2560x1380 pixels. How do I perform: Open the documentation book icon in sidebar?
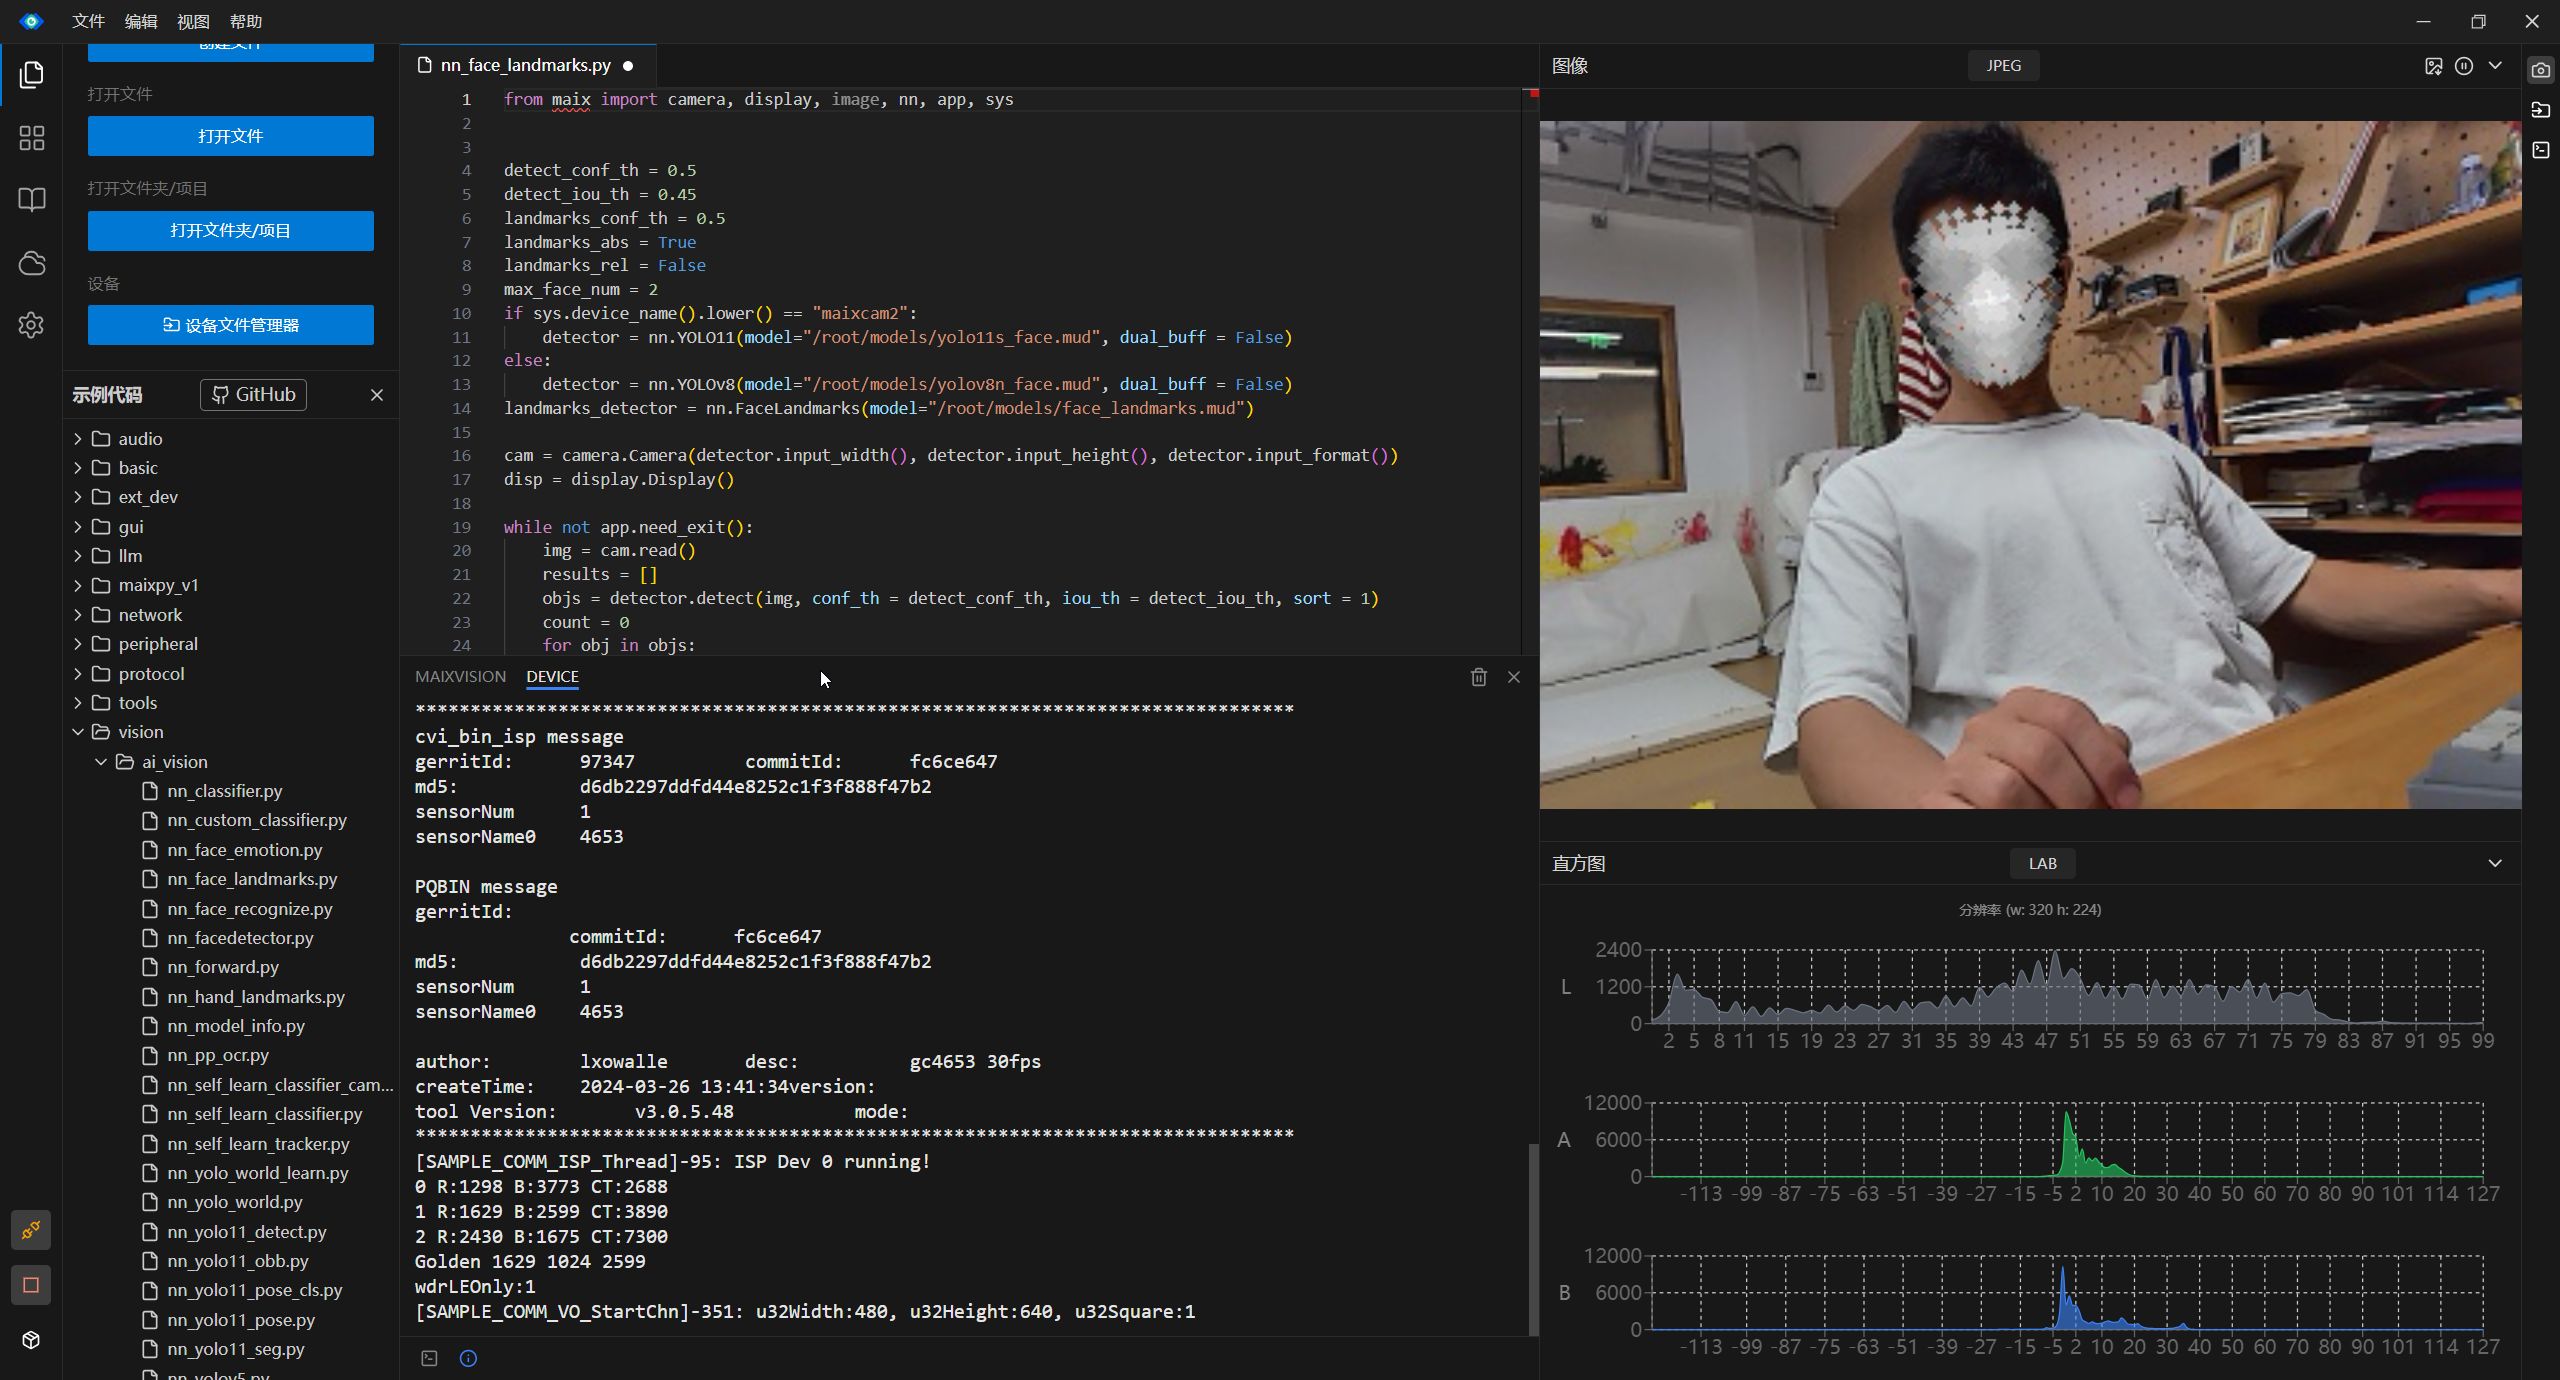pos(31,199)
